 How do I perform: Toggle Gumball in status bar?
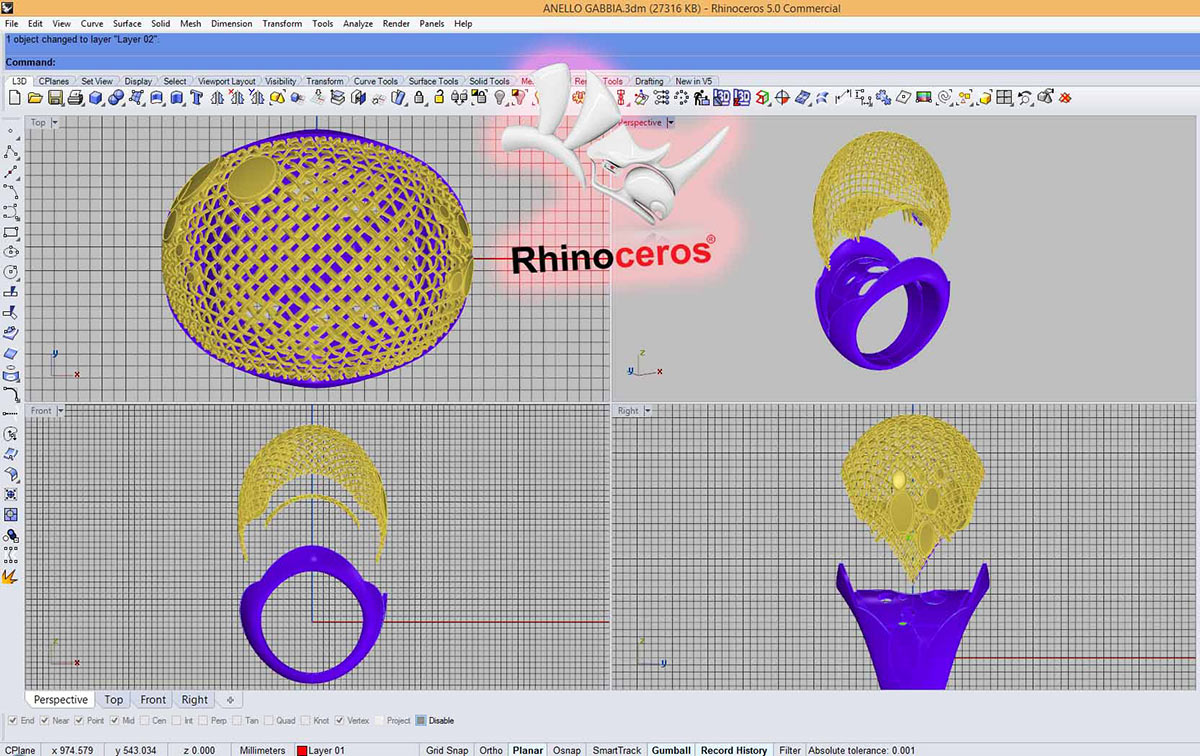(671, 750)
